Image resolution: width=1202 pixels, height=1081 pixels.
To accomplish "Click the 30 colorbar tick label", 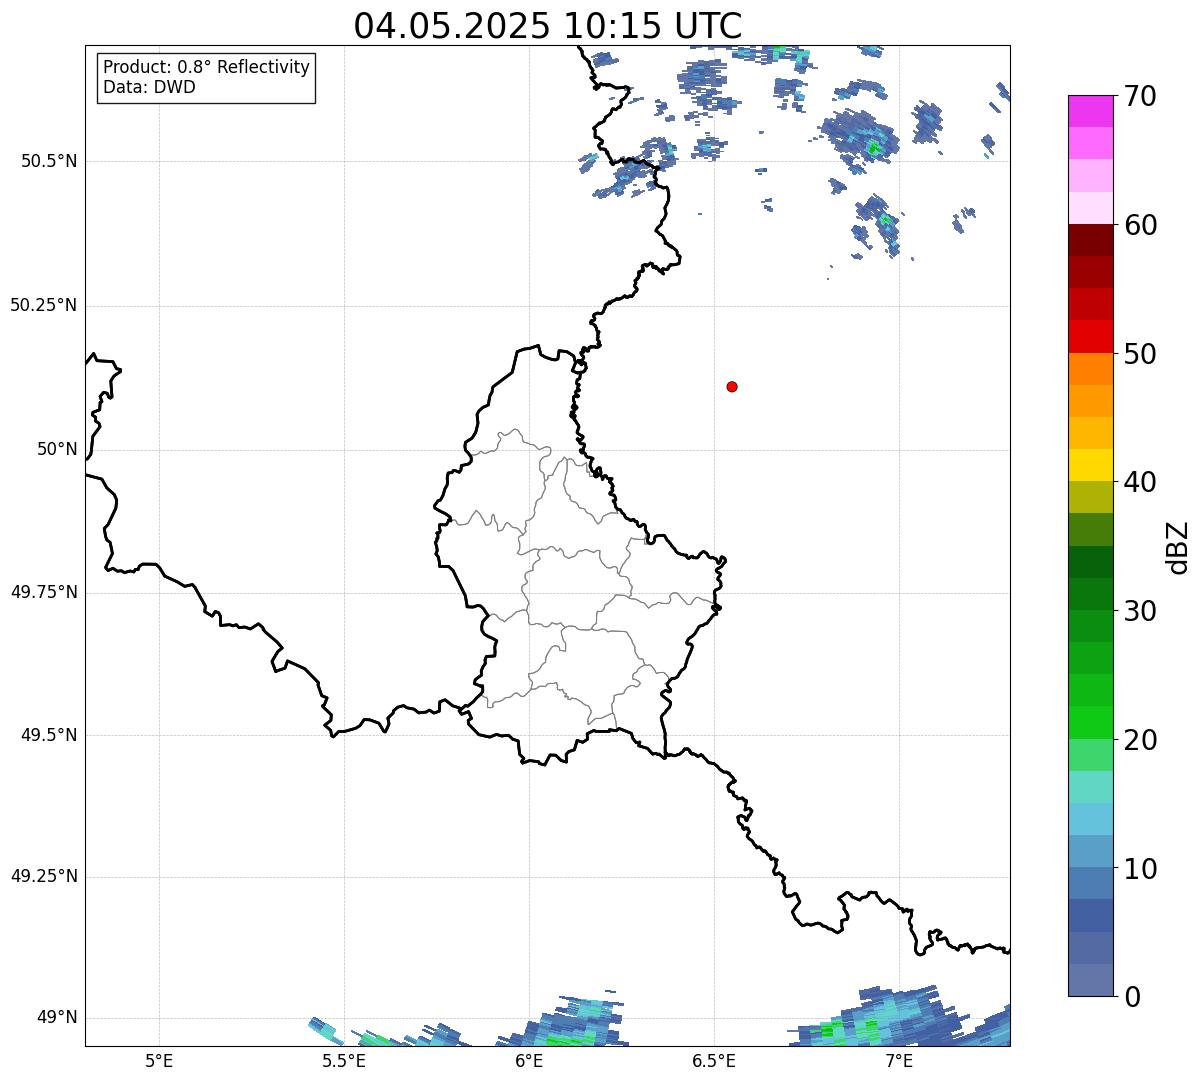I will [x=1140, y=611].
